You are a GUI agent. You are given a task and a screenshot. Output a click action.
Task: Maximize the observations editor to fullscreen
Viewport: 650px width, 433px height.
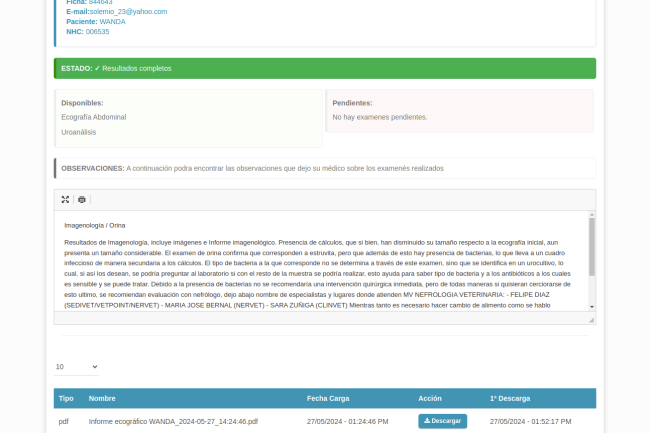(65, 199)
